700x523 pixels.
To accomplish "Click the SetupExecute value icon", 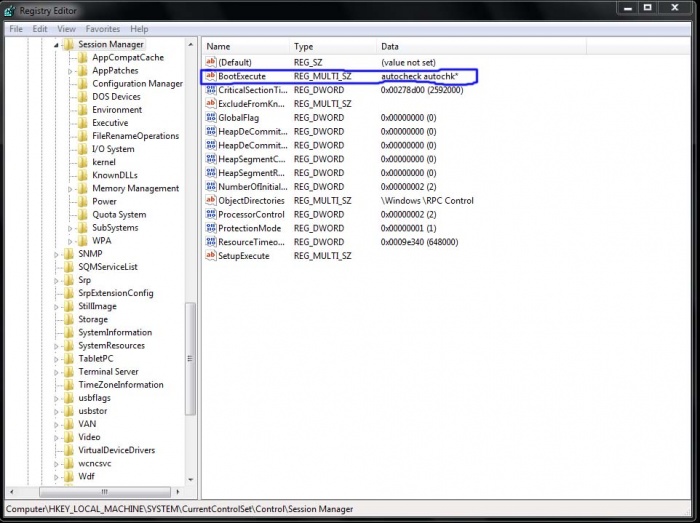I will click(211, 256).
